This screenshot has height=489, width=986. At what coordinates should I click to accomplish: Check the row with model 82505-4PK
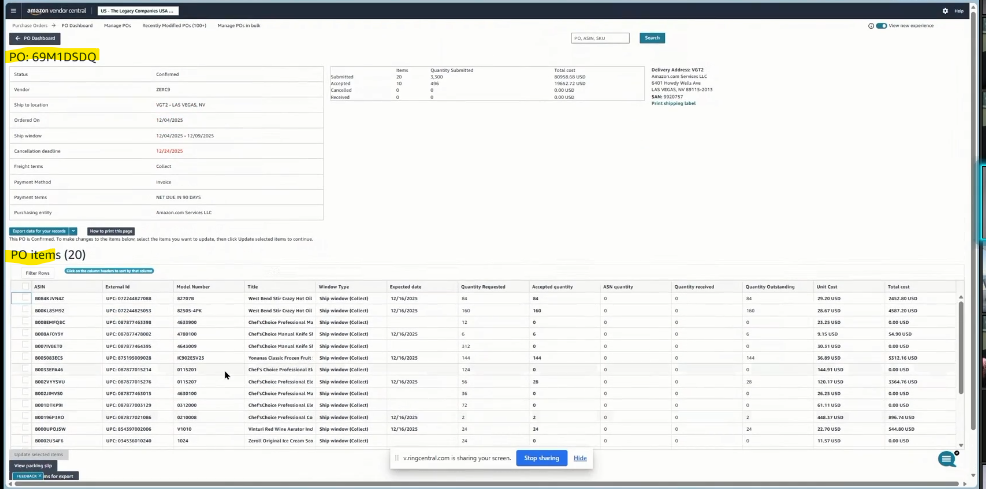point(26,310)
